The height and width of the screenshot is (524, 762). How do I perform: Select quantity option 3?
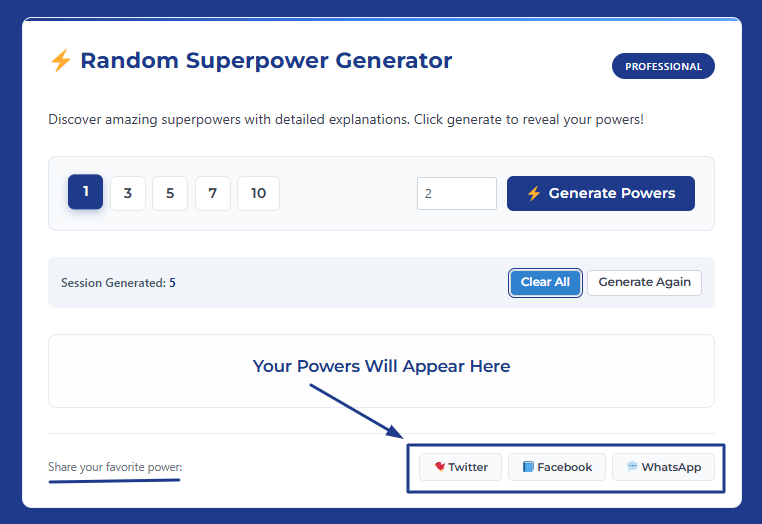(x=128, y=193)
